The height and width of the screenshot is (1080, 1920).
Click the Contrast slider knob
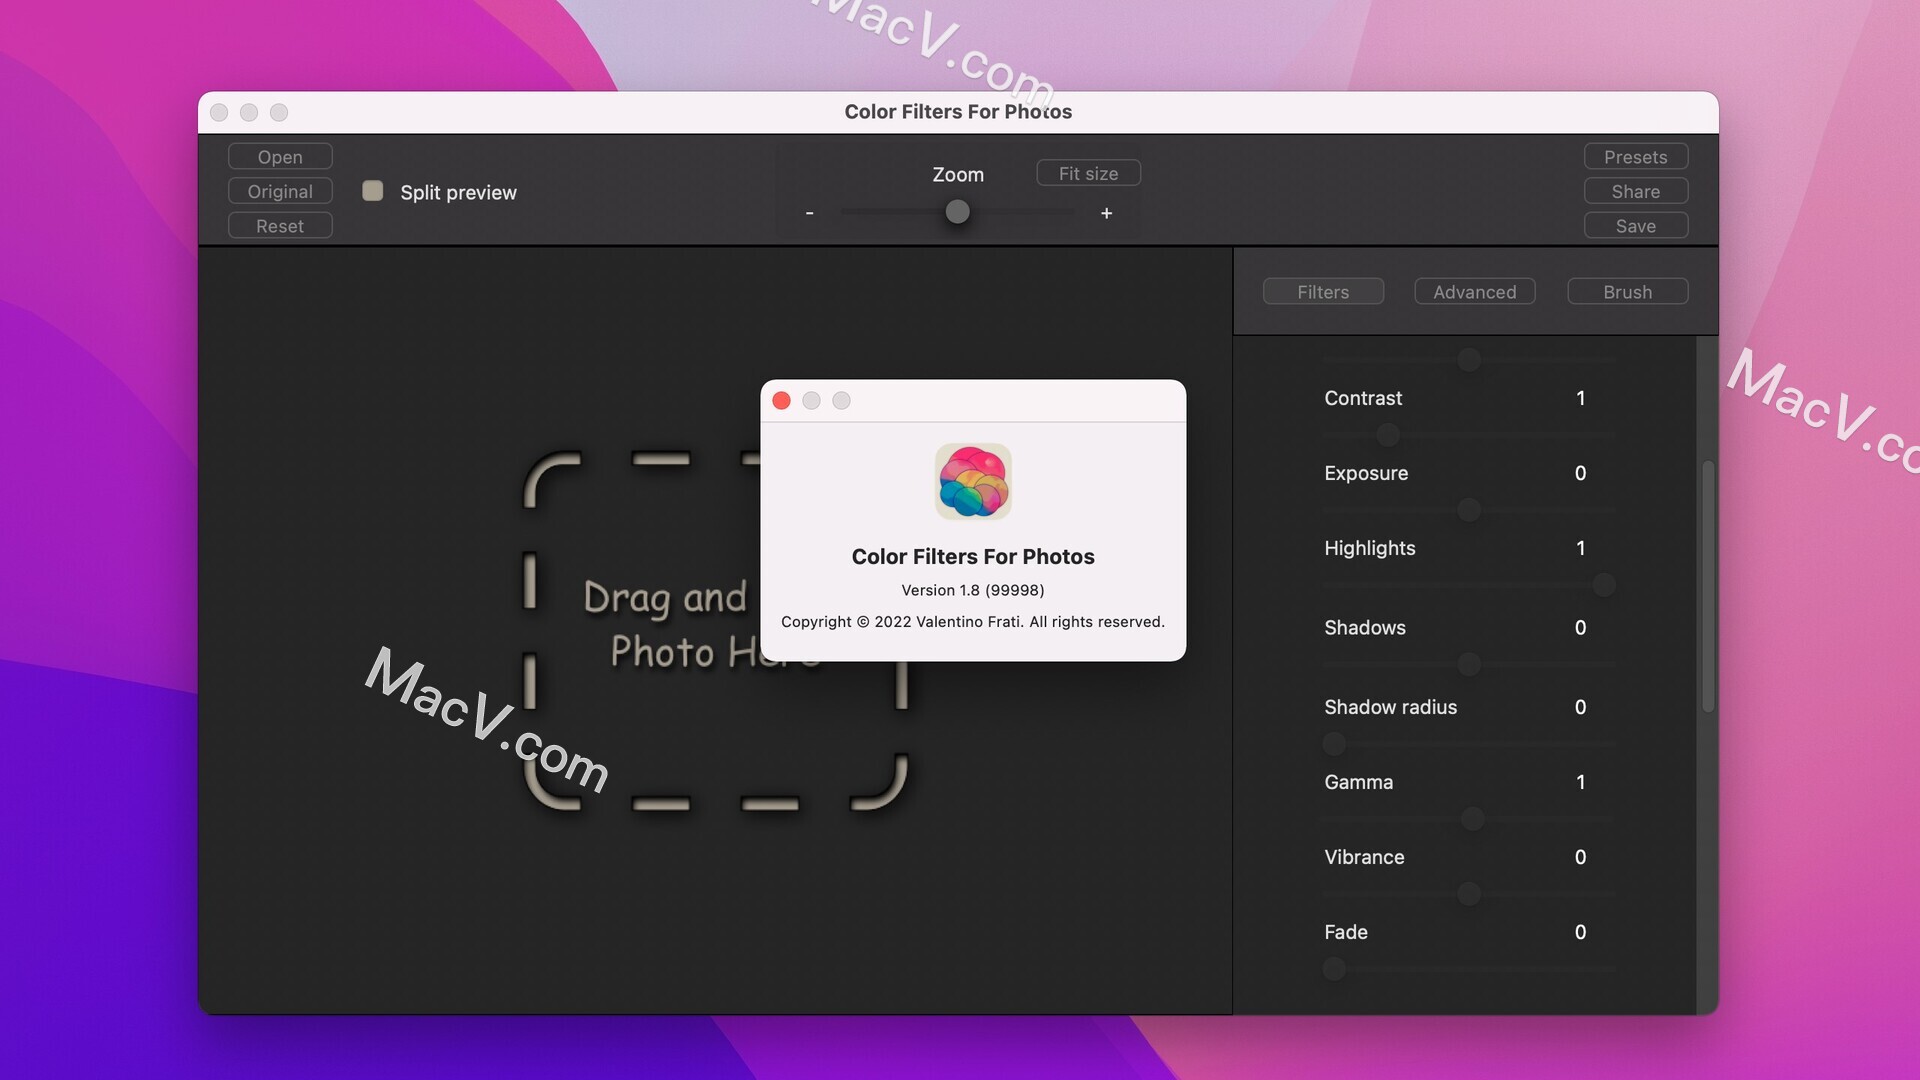point(1388,435)
